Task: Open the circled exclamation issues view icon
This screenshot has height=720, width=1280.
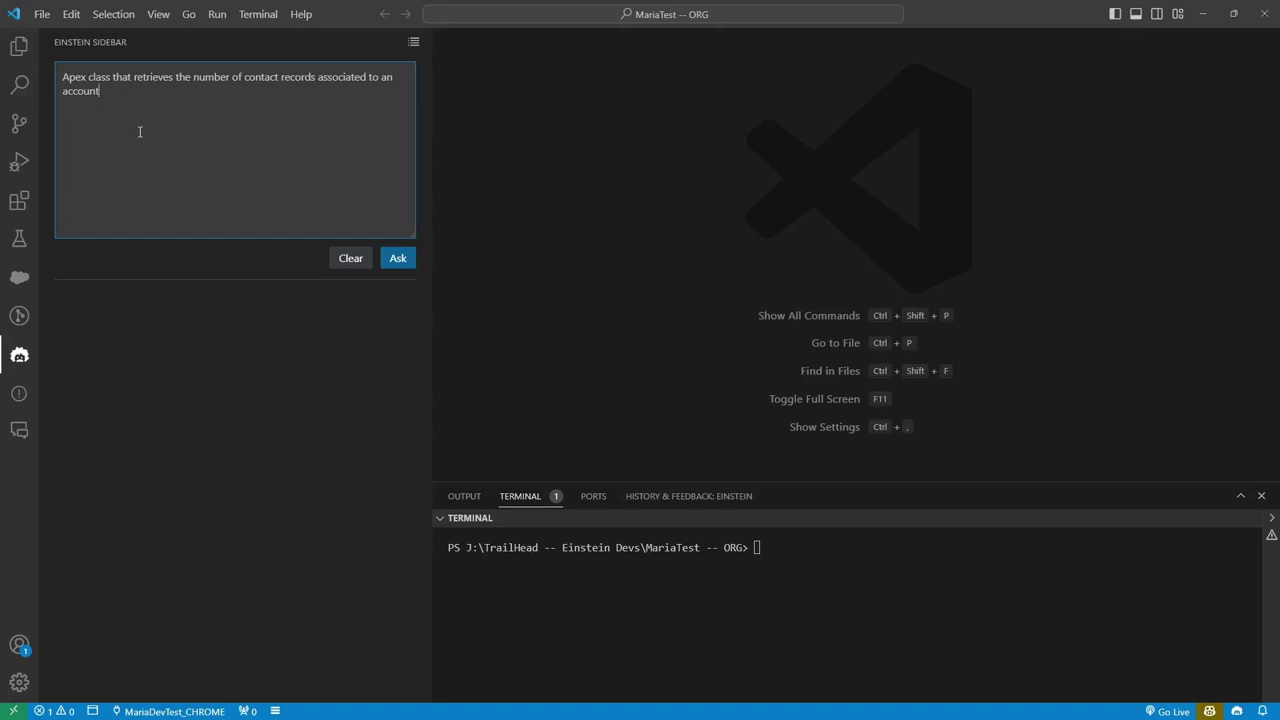Action: (19, 393)
